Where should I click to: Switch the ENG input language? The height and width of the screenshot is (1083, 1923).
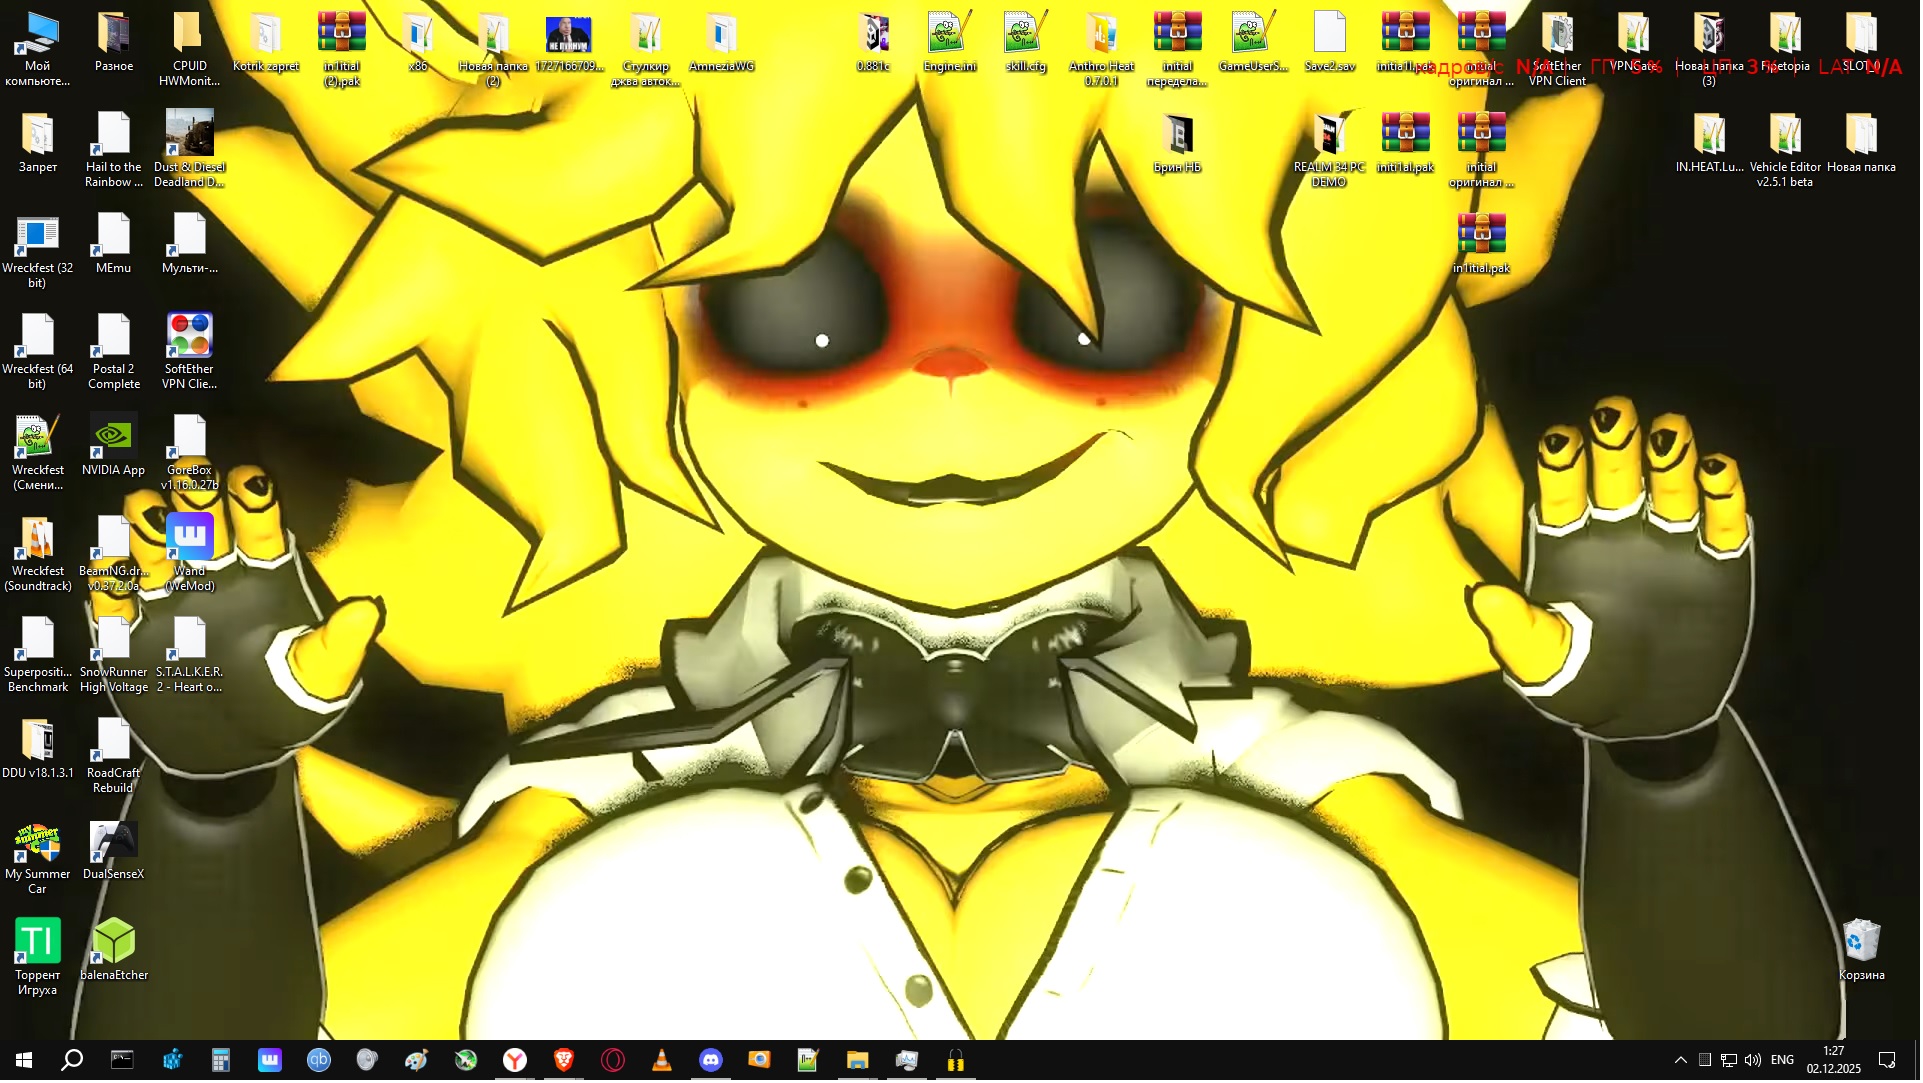point(1785,1062)
